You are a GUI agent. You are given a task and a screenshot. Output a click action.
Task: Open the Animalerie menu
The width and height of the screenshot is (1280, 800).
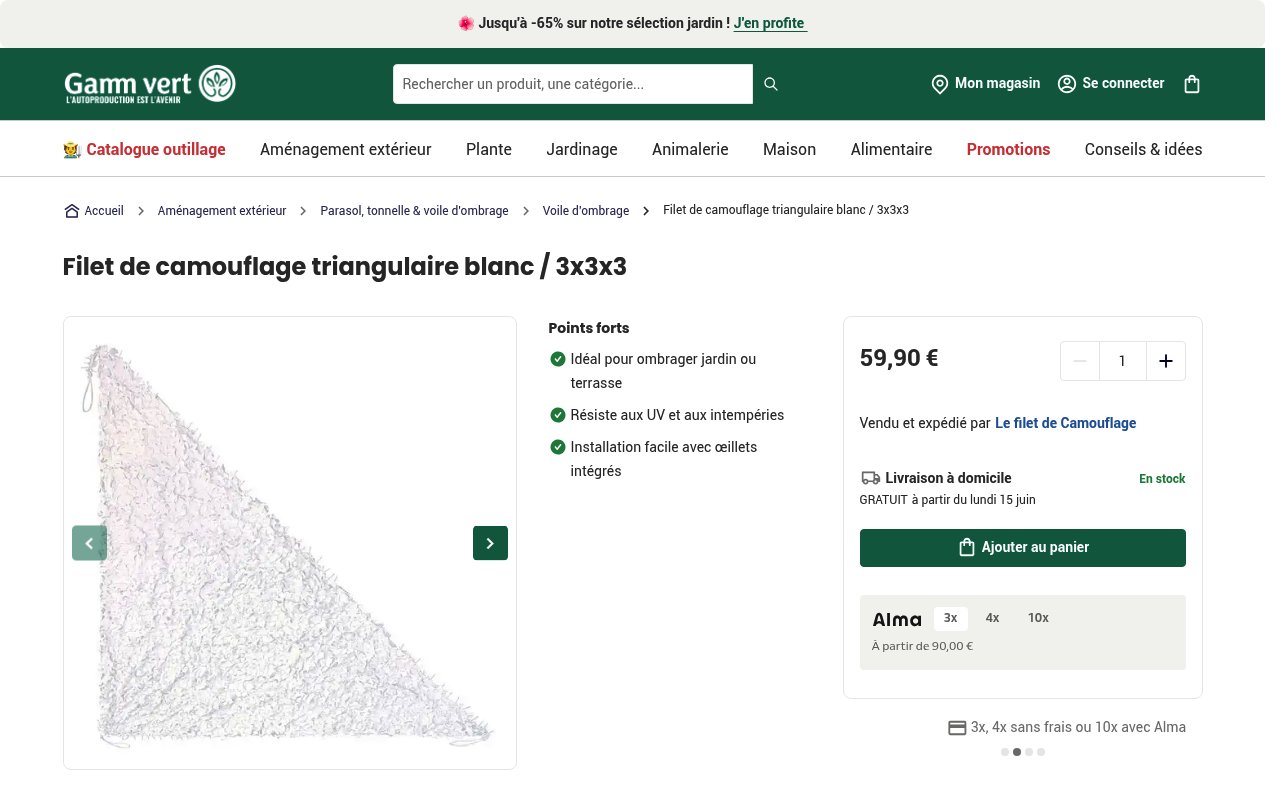pos(690,149)
